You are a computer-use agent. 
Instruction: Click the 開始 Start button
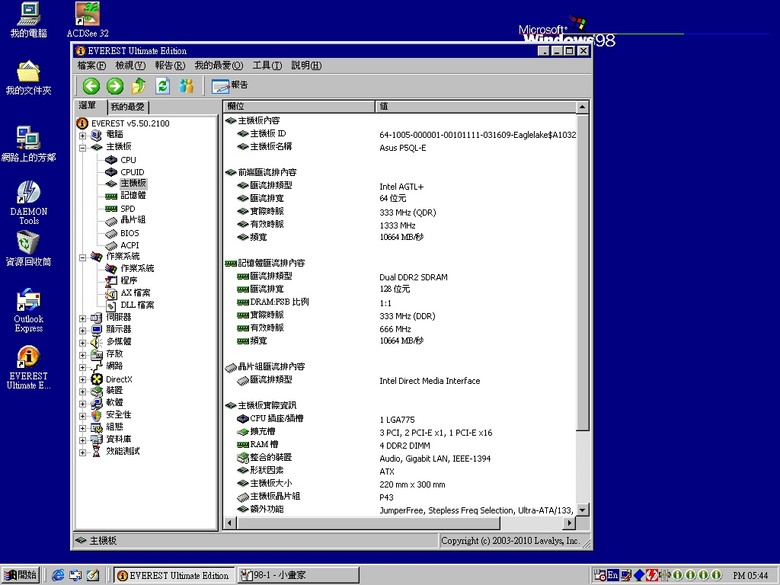[x=21, y=575]
